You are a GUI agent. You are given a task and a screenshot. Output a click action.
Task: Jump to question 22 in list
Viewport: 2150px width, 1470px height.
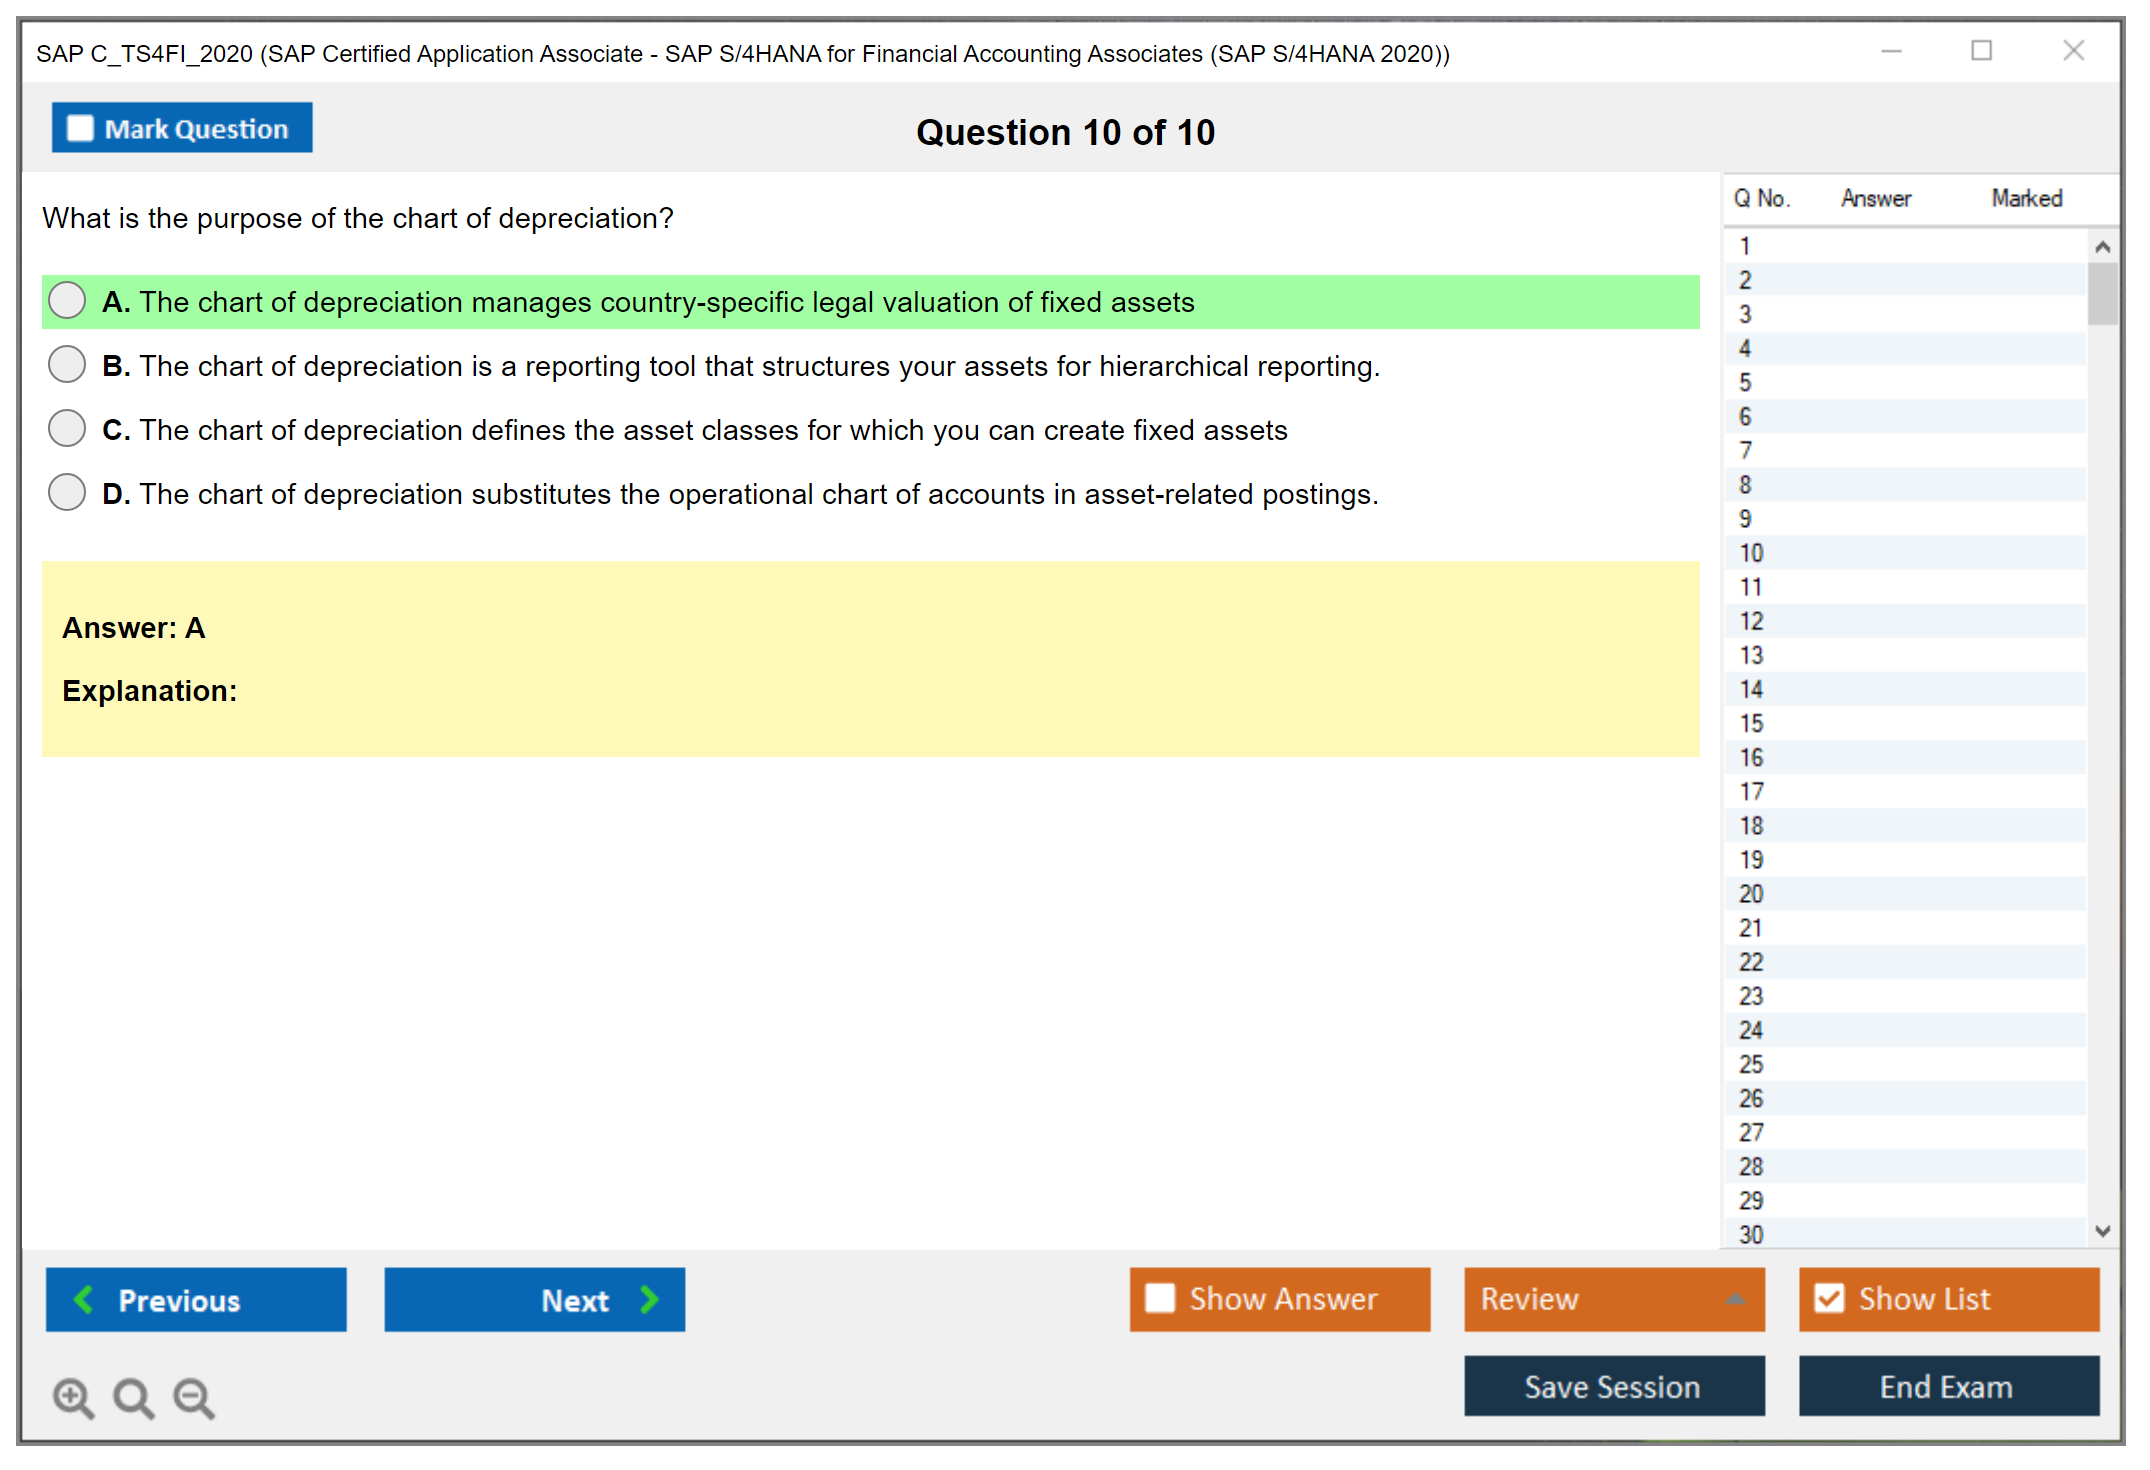coord(1751,962)
